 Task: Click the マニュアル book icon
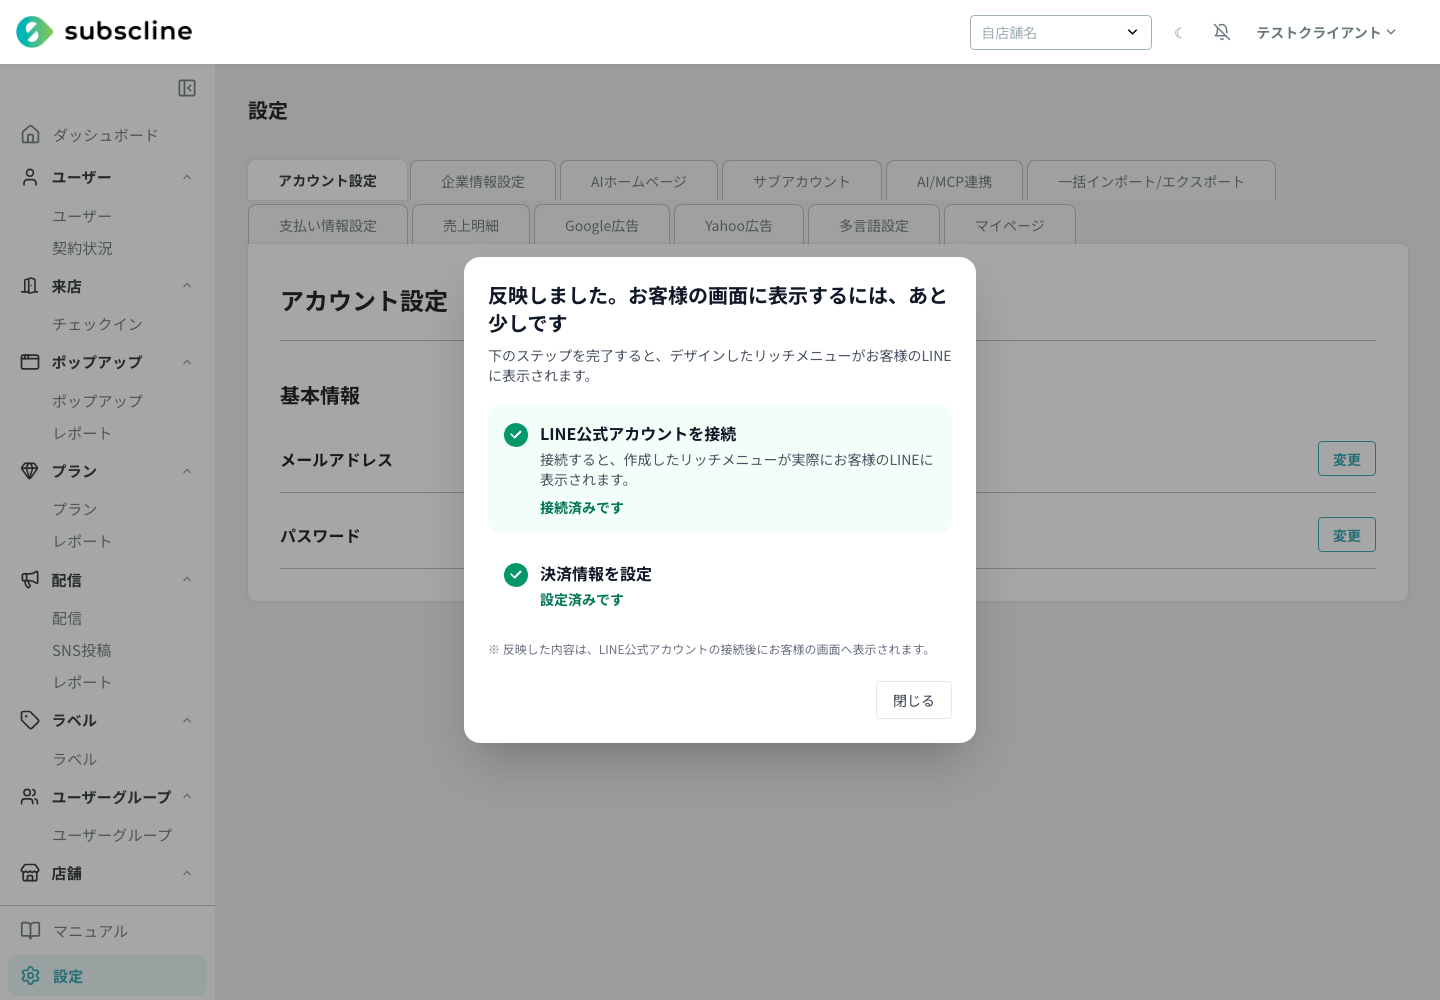click(x=30, y=931)
